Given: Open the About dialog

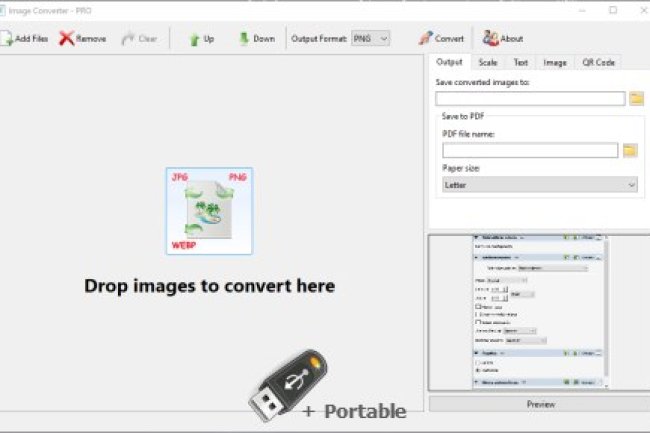Looking at the screenshot, I should (490, 39).
